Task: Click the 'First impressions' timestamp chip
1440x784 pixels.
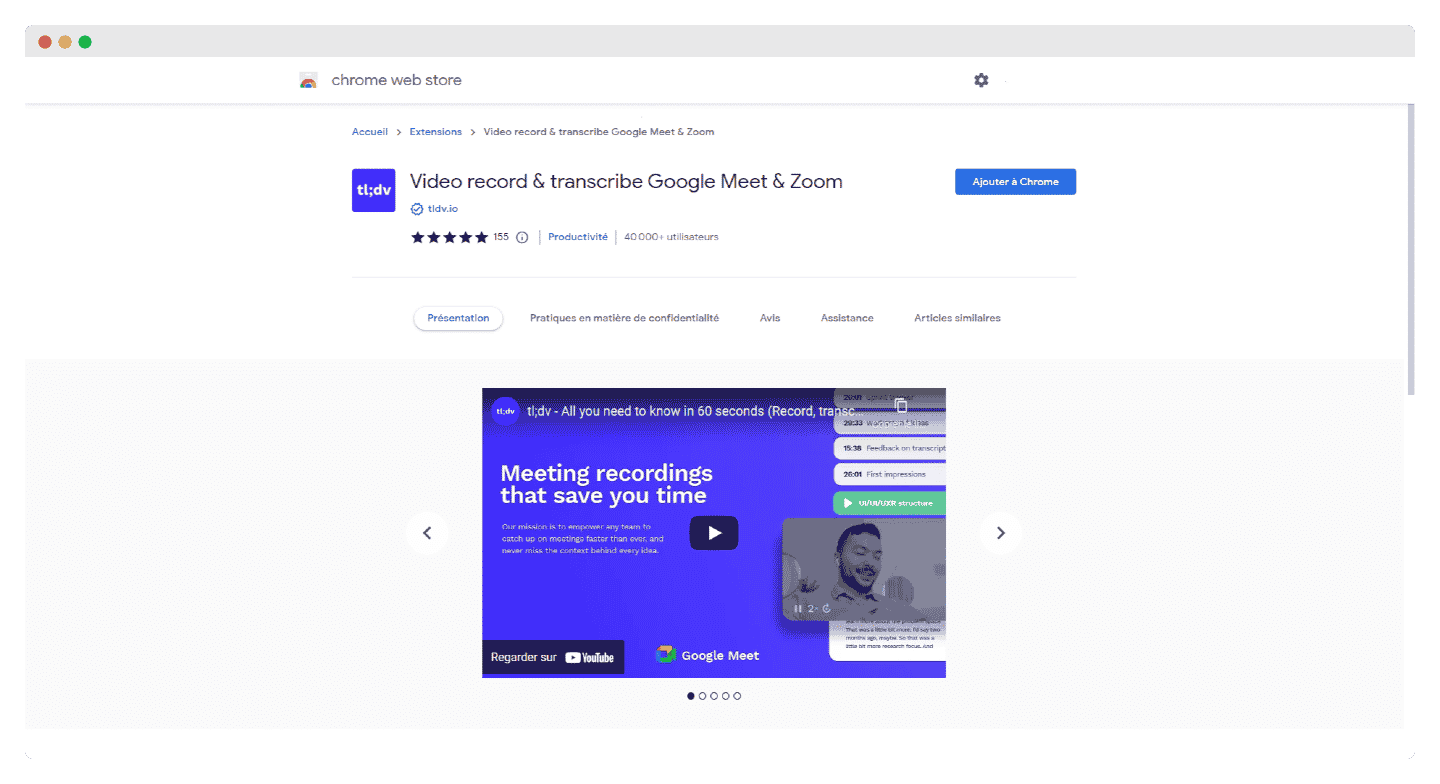Action: (889, 474)
